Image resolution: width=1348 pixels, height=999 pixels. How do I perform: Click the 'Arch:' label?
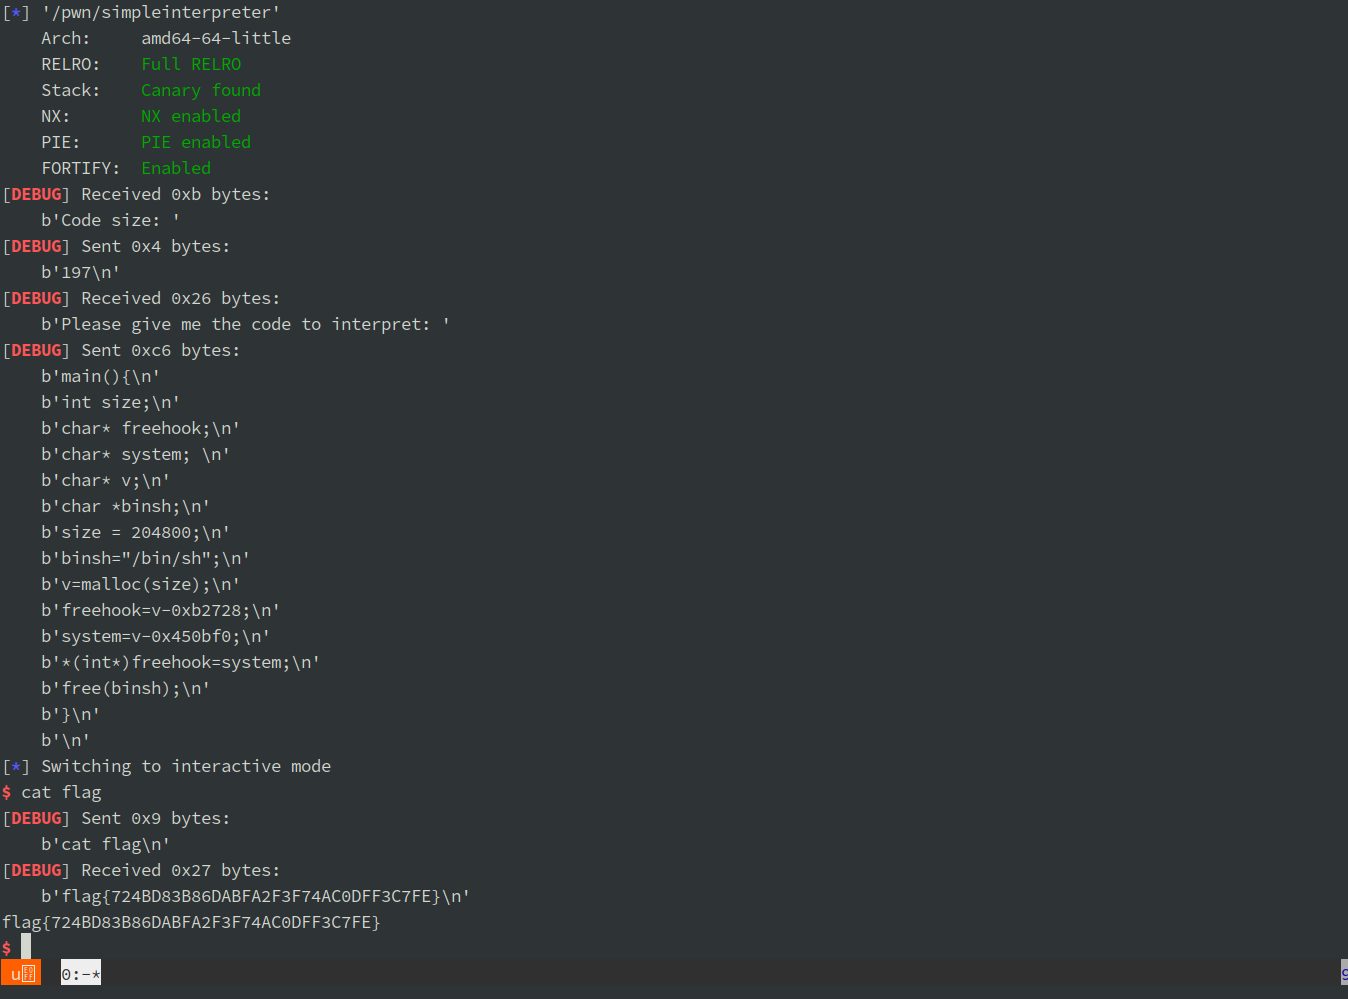click(x=66, y=38)
